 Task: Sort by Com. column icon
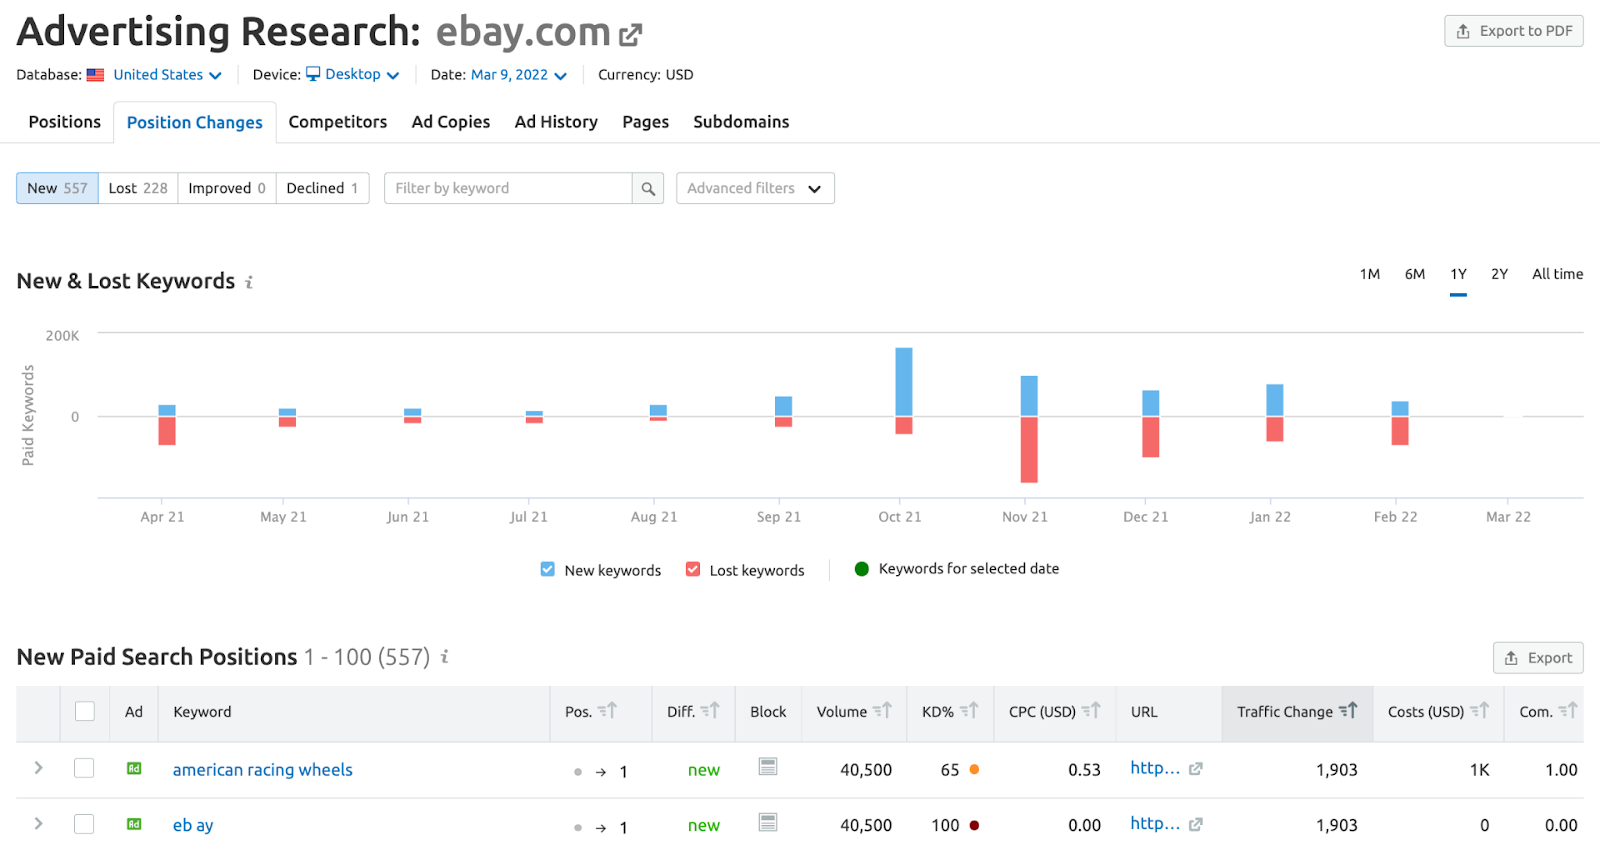tap(1568, 711)
